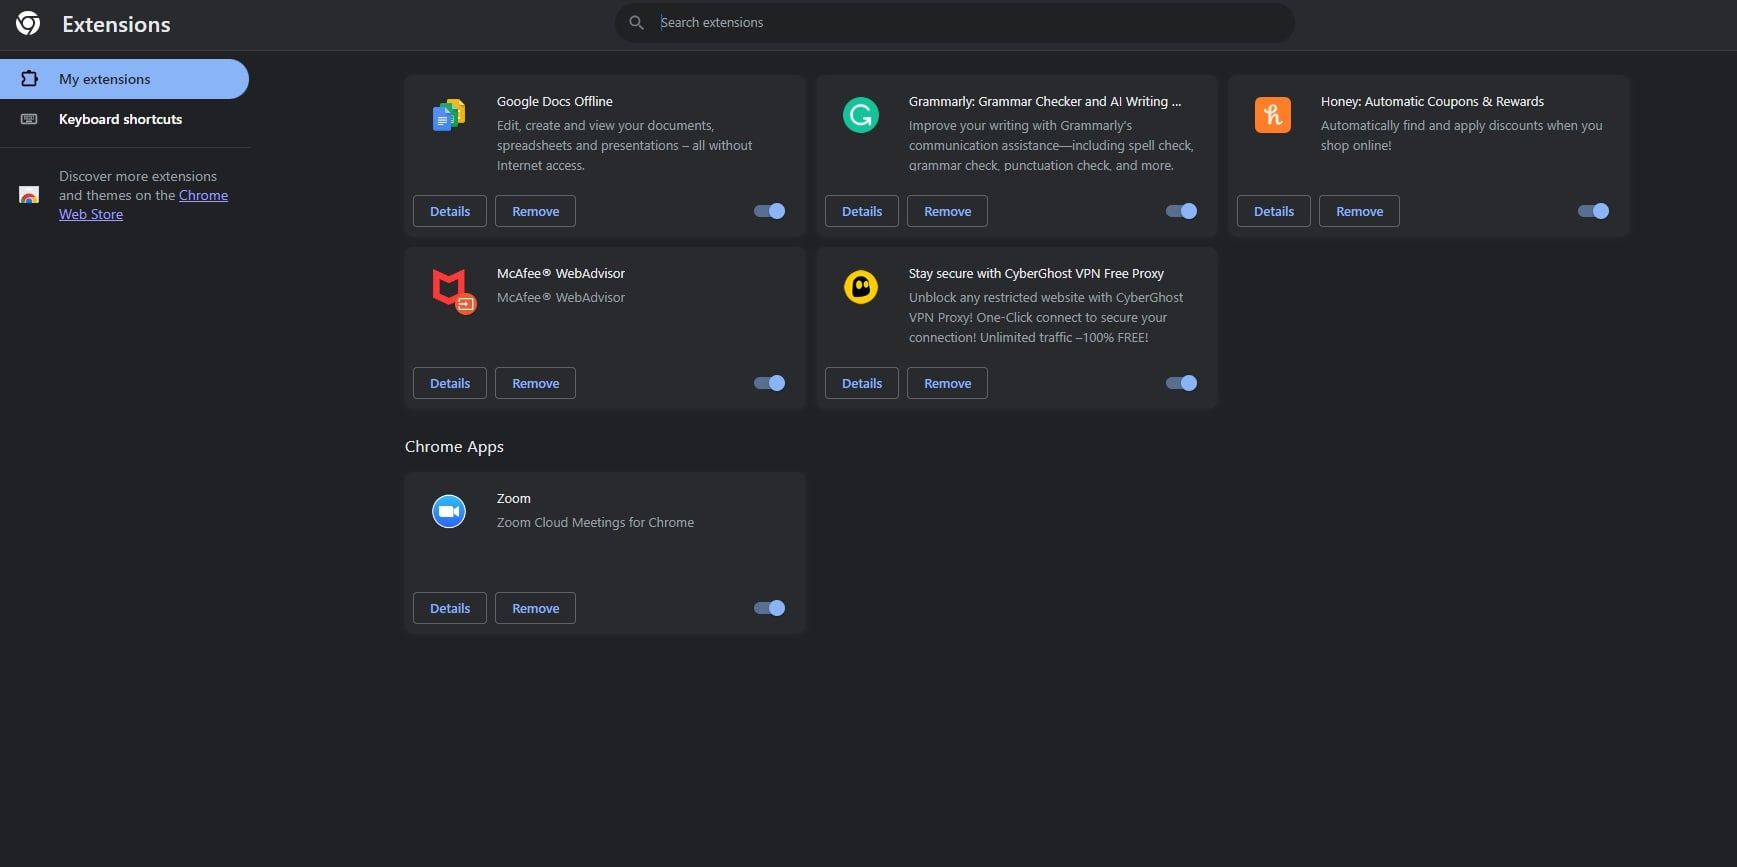Click the McAfee WebAdvisor shield icon
Screen dimensions: 1737x867
[x=450, y=289]
